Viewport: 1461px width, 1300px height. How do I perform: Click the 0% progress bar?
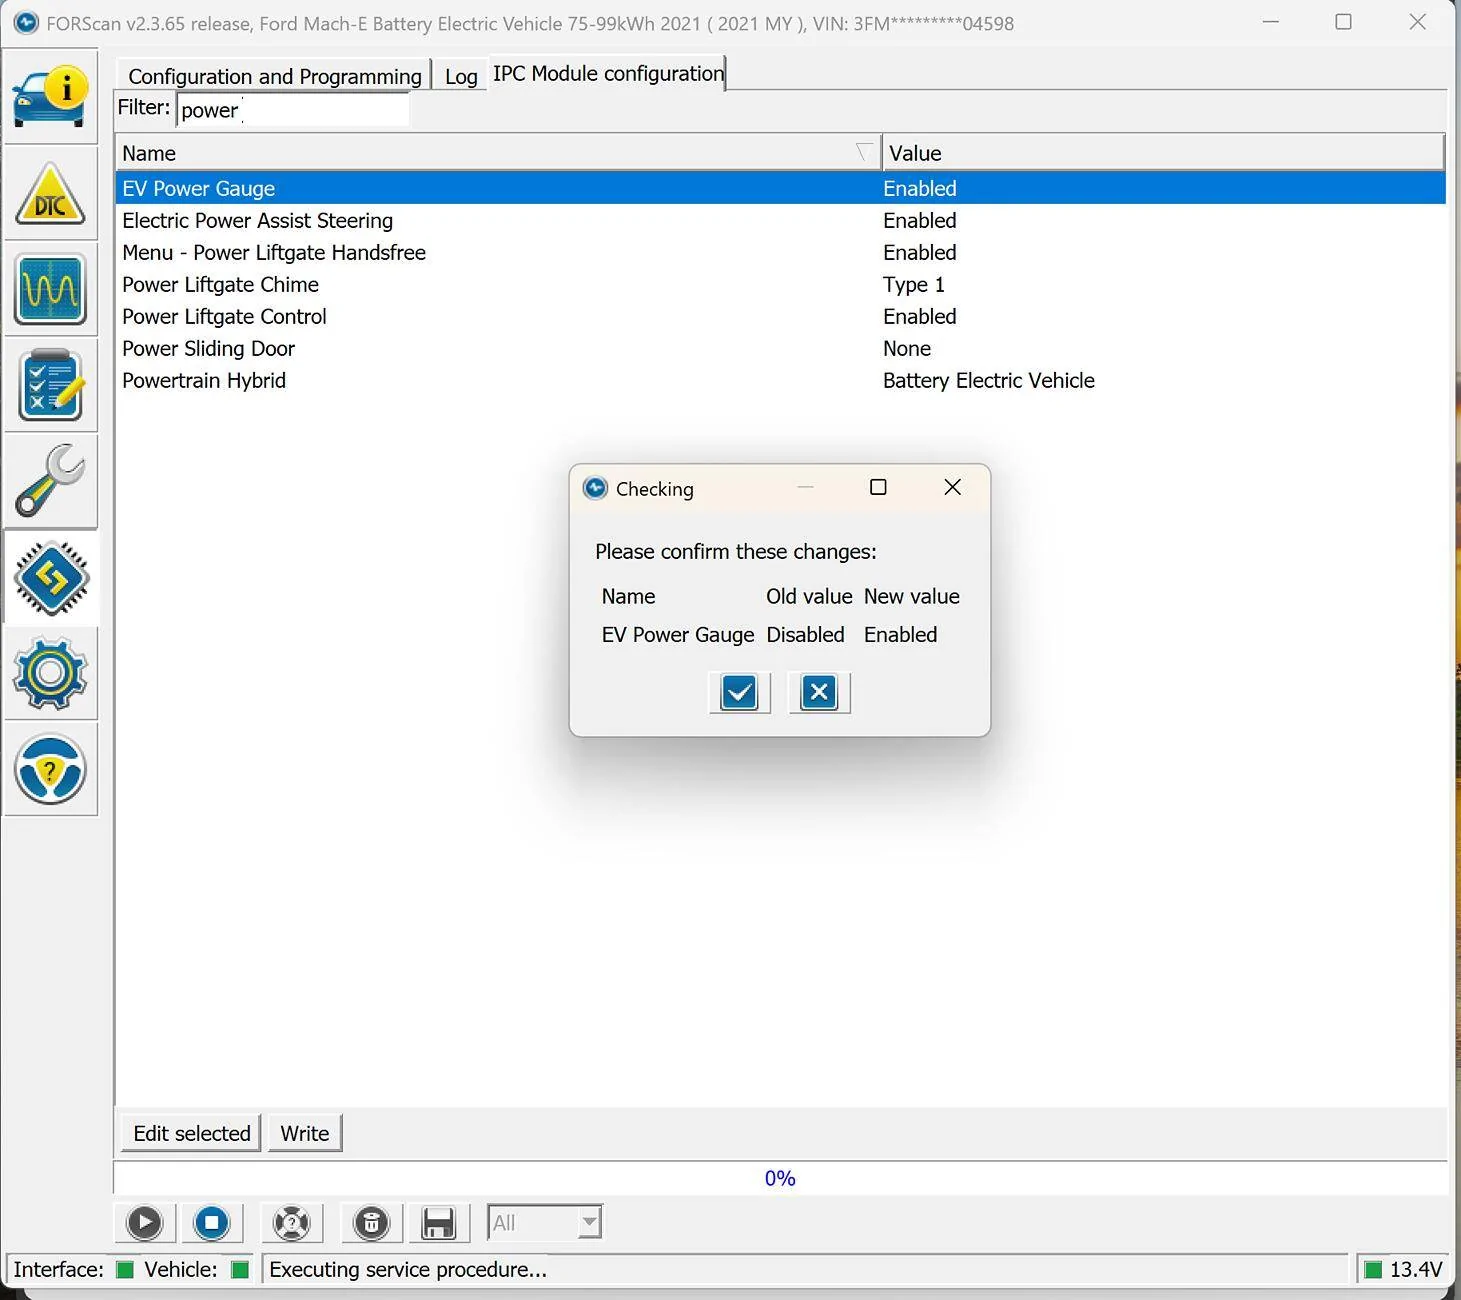point(780,1178)
